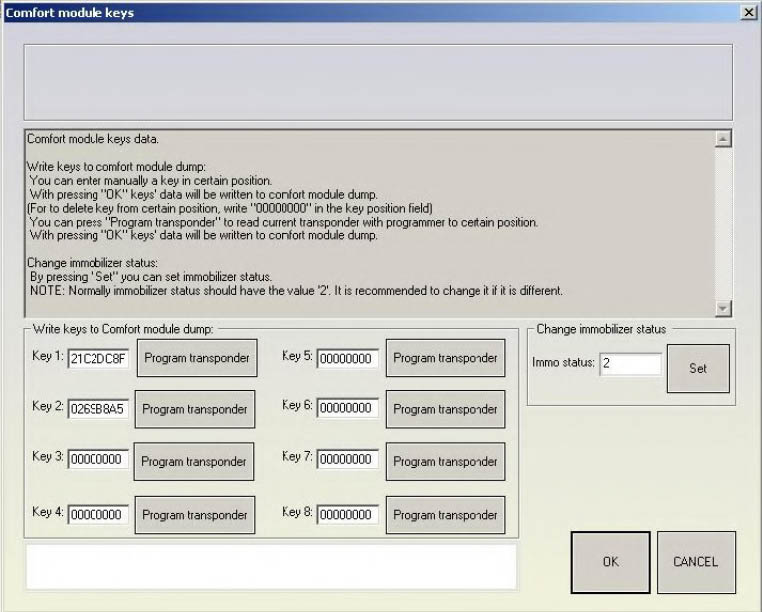Click scroll down arrow in info text
The height and width of the screenshot is (612, 762).
tap(724, 309)
